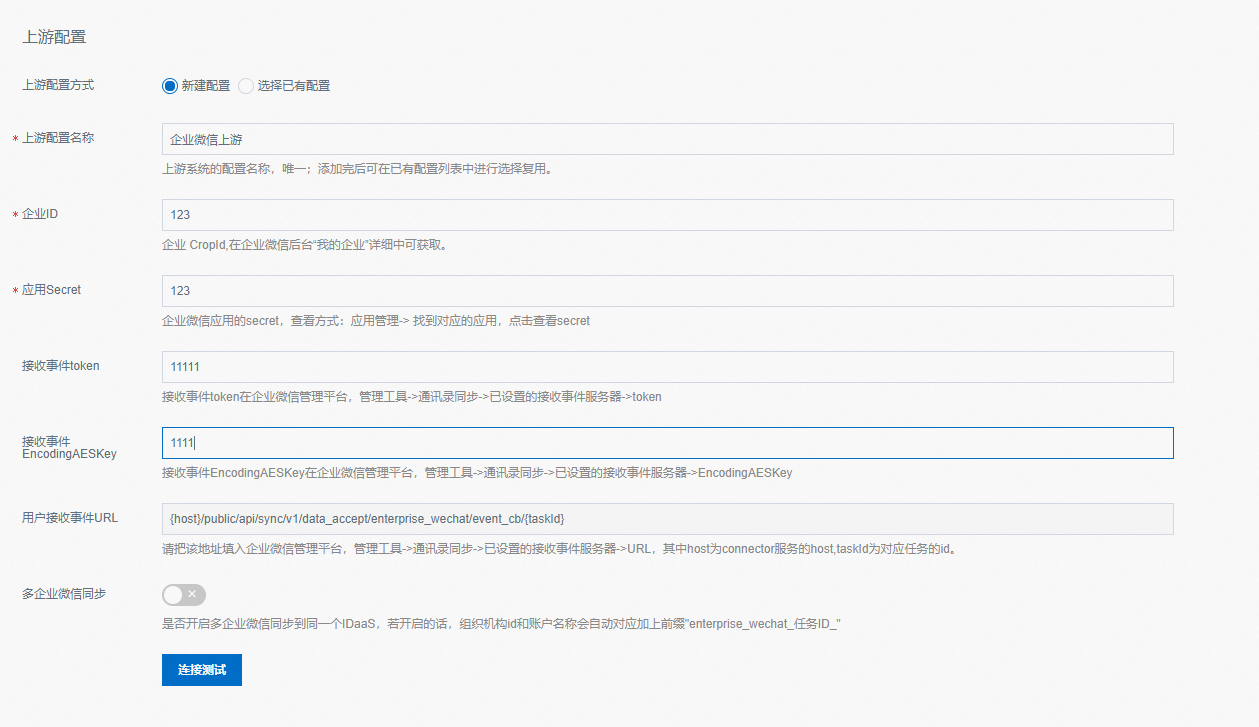Image resolution: width=1259 pixels, height=727 pixels.
Task: Click into the 企业ID text field
Action: pos(667,215)
